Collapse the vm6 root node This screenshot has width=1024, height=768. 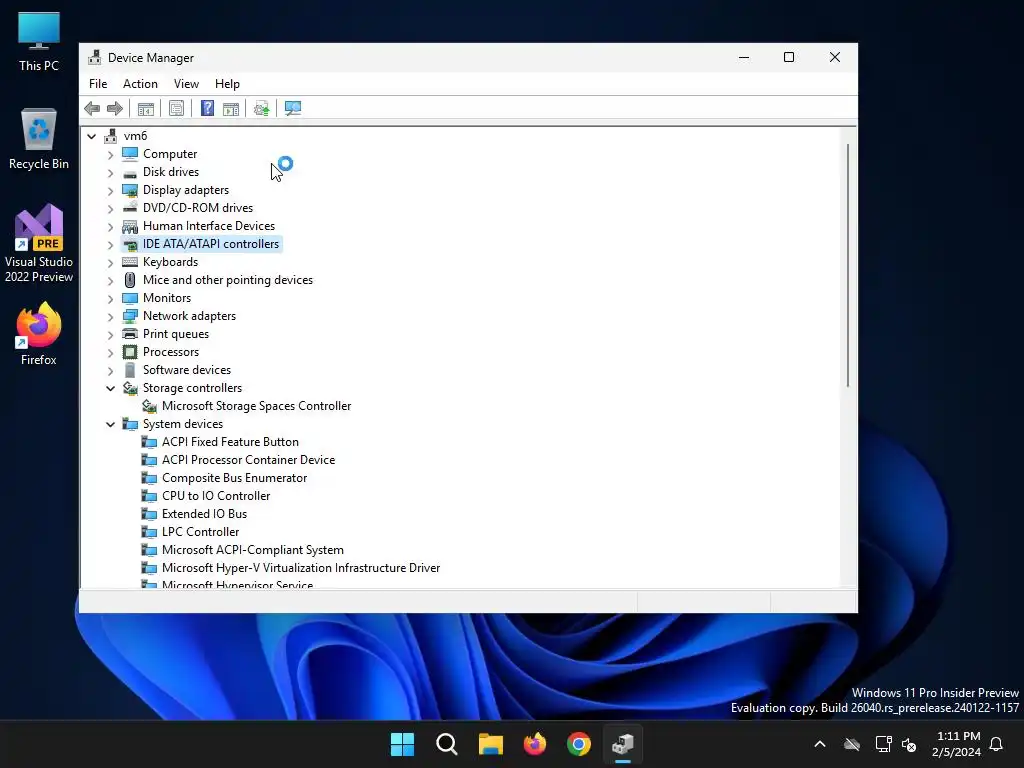click(x=91, y=136)
